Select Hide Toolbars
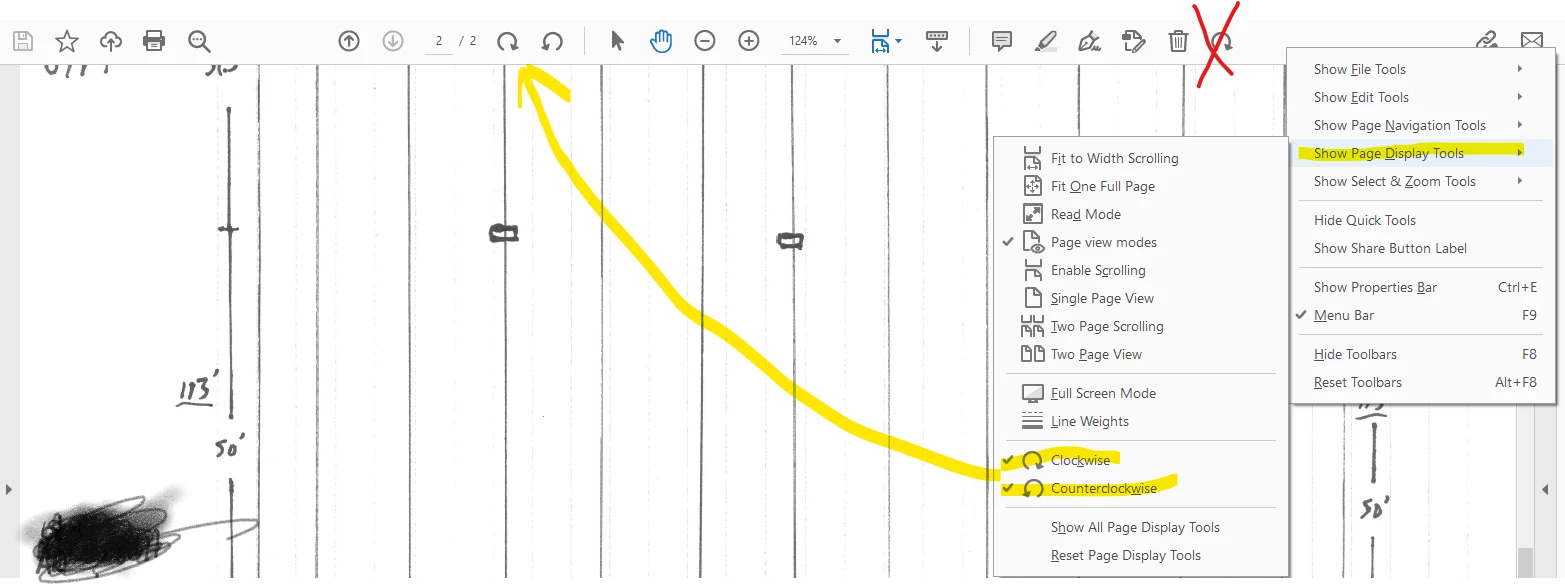This screenshot has height=585, width=1565. coord(1421,354)
